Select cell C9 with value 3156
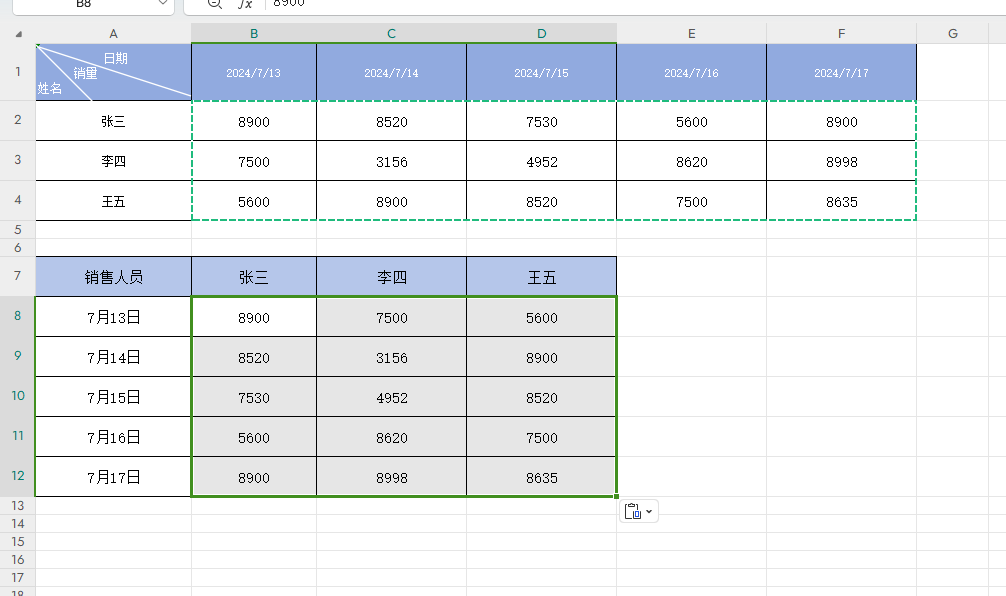1006x596 pixels. point(391,357)
